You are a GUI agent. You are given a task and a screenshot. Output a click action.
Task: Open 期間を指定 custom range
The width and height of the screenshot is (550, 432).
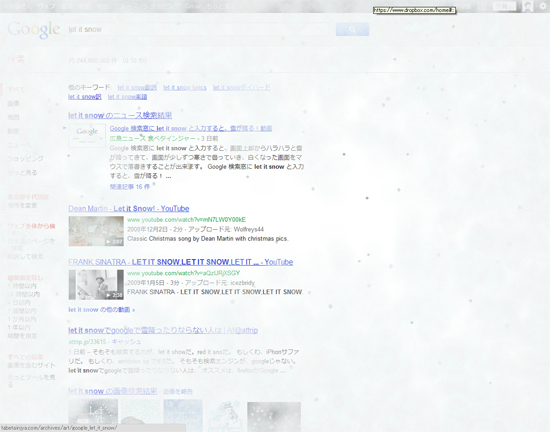[22, 336]
